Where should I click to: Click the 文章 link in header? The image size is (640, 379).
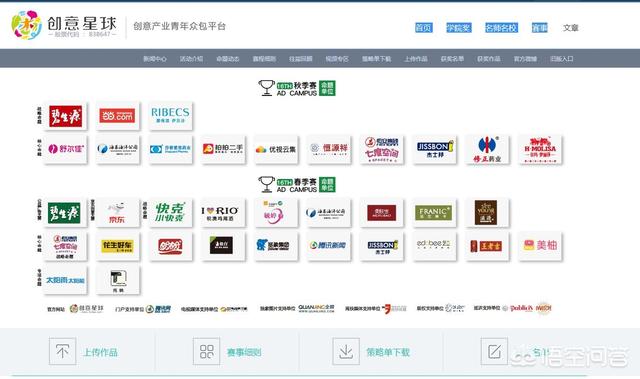pyautogui.click(x=571, y=28)
